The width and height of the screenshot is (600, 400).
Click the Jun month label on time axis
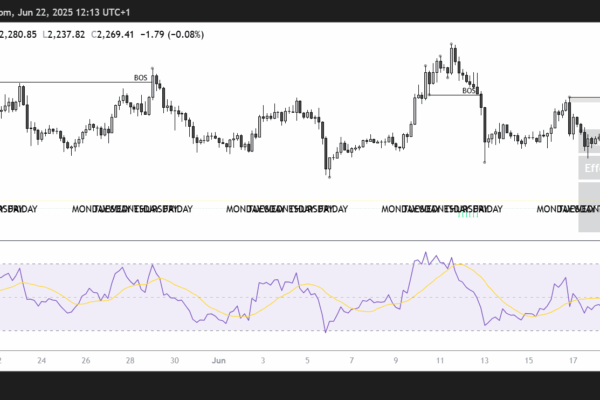218,361
